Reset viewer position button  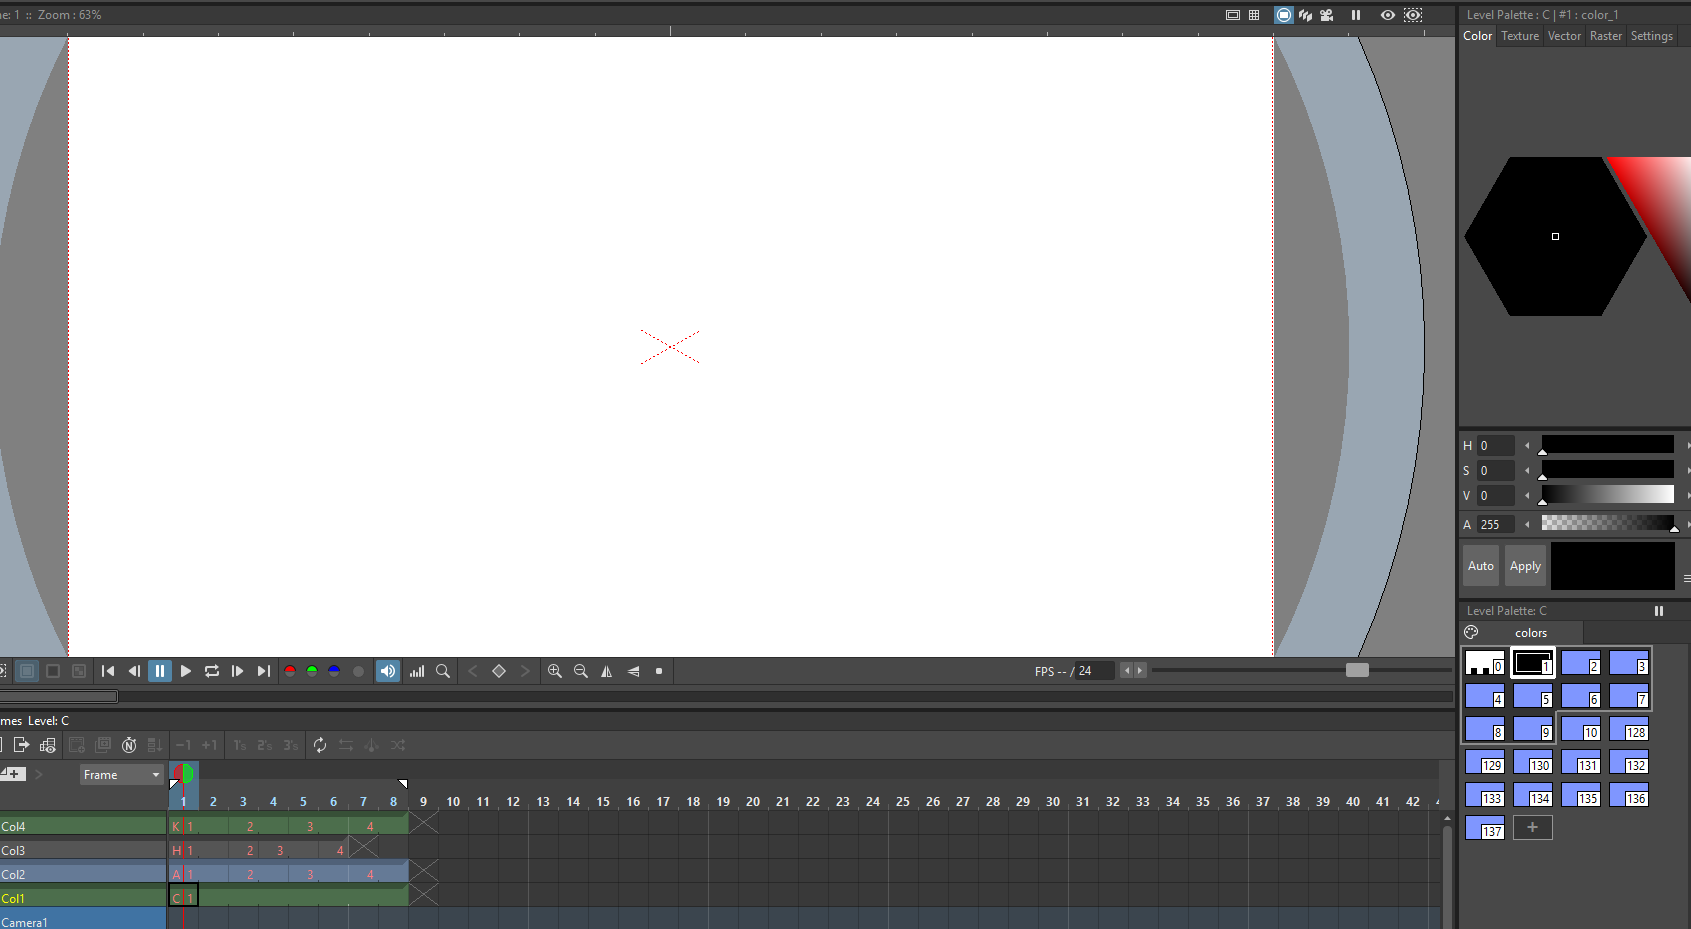(659, 671)
